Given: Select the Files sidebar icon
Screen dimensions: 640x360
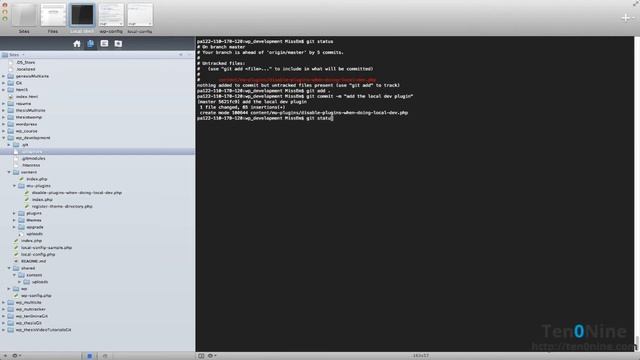Looking at the screenshot, I should pos(91,44).
